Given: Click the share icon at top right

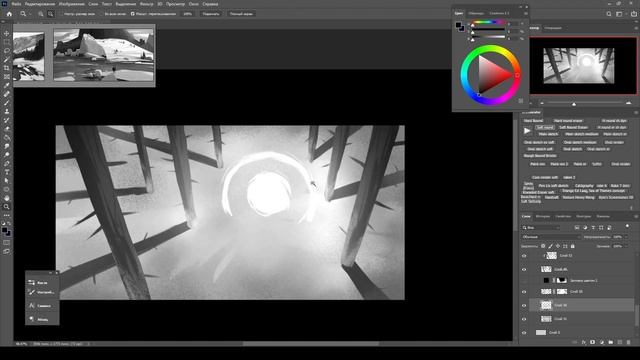Looking at the screenshot, I should [634, 14].
